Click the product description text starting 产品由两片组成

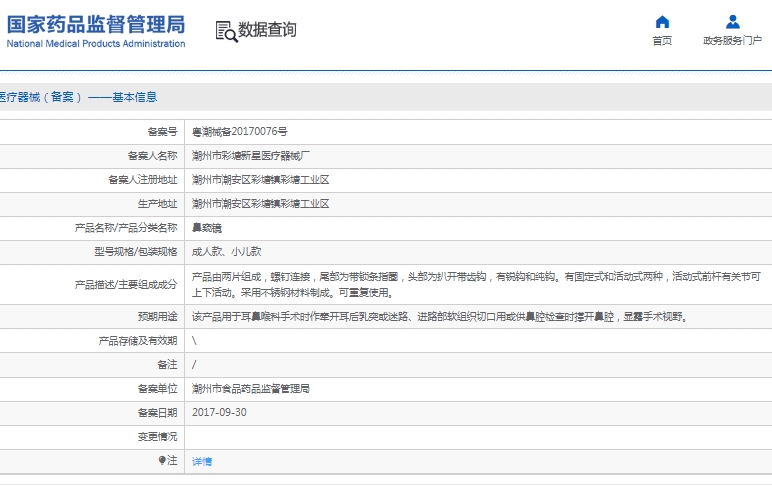(x=476, y=285)
